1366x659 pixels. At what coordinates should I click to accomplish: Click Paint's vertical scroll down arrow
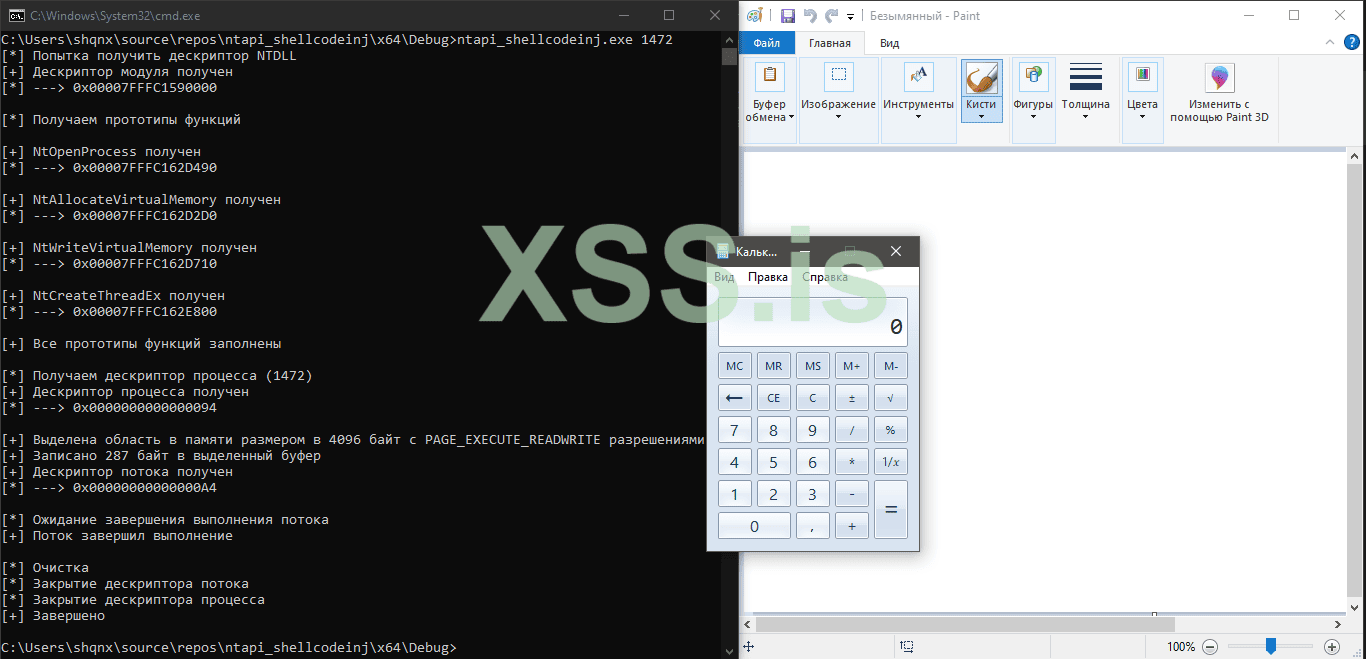1356,606
